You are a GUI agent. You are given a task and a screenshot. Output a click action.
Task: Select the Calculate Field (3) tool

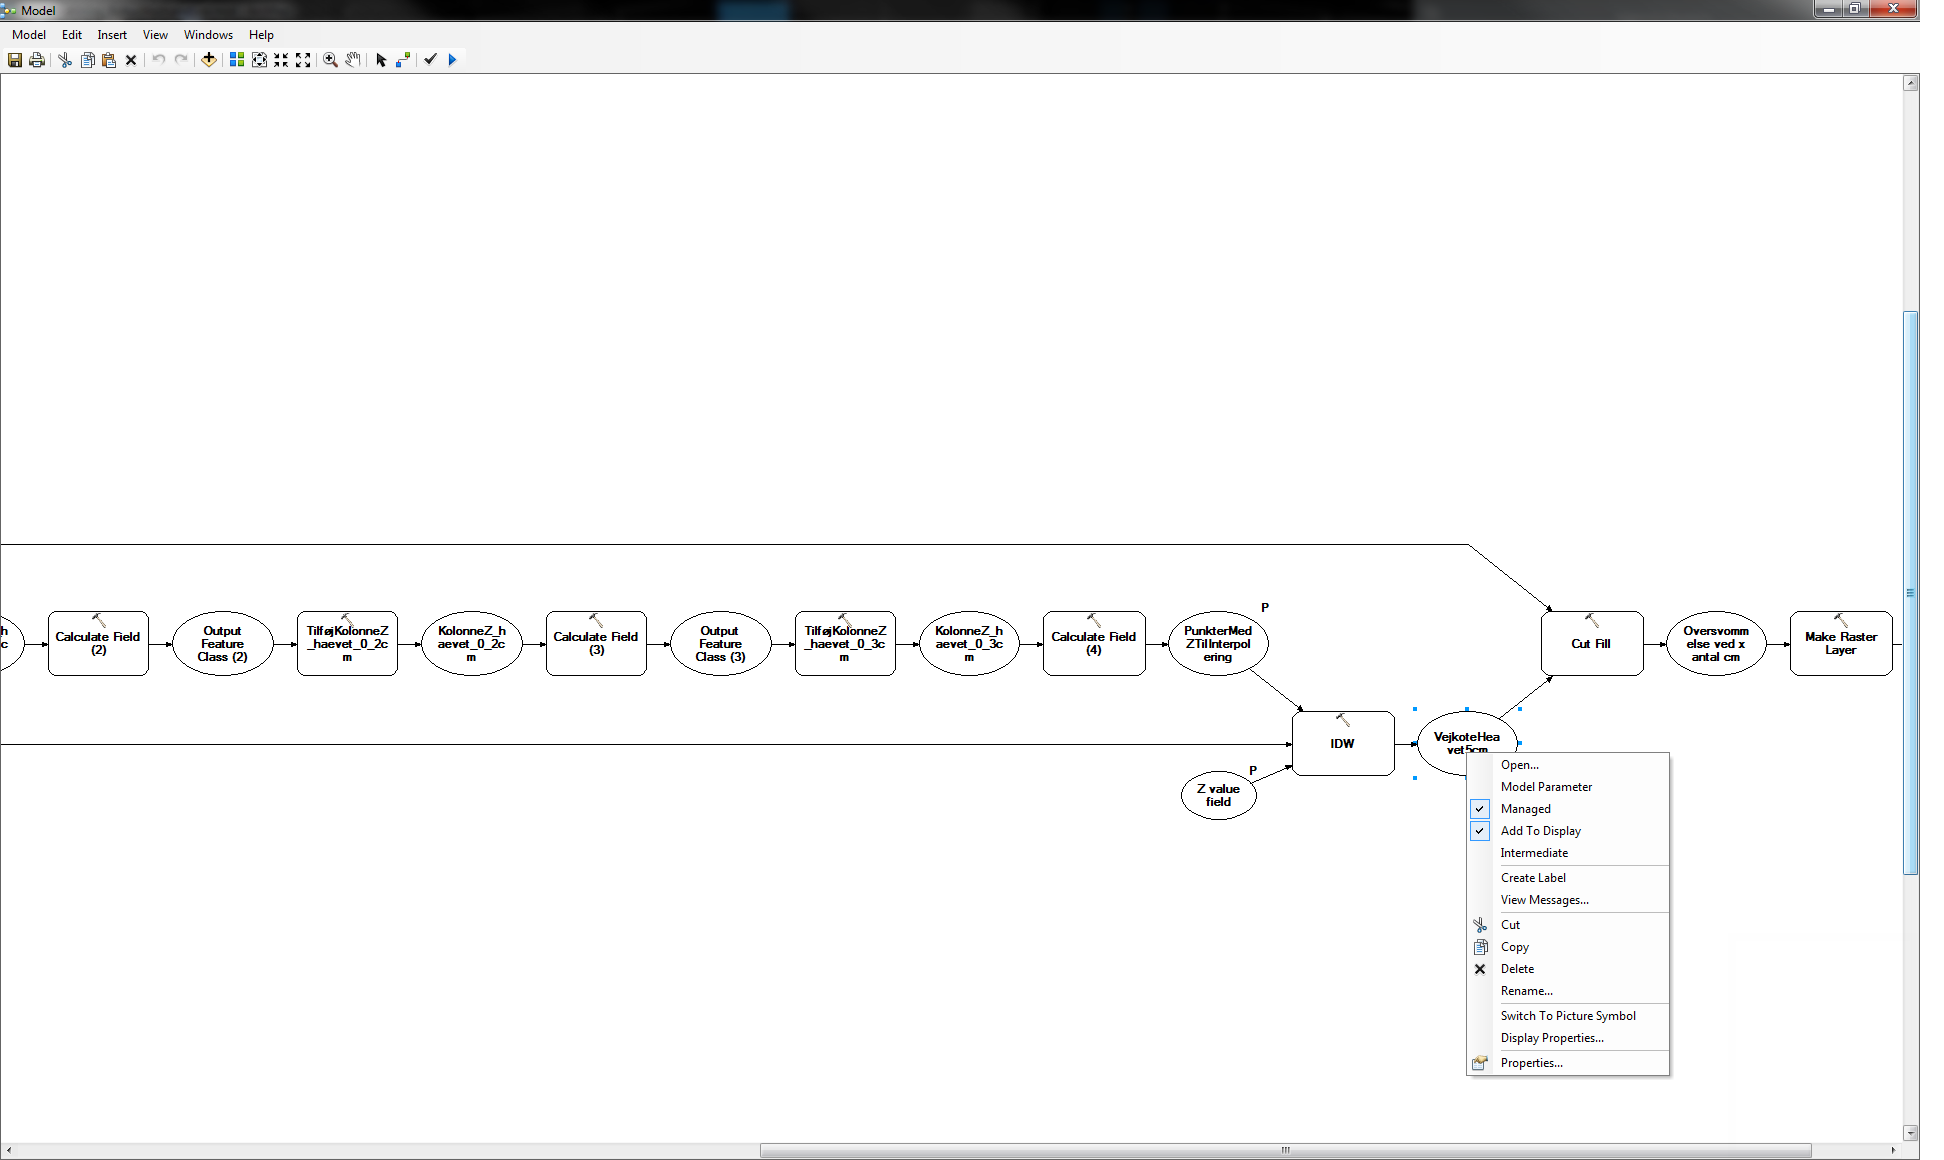point(596,644)
